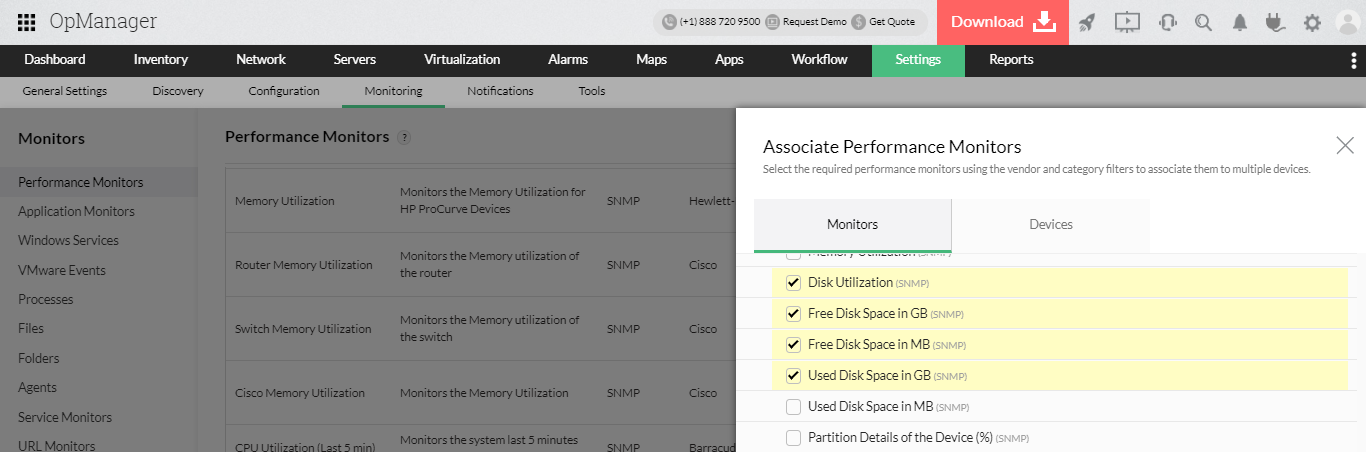
Task: Open the gear settings icon in header
Action: [x=1312, y=22]
